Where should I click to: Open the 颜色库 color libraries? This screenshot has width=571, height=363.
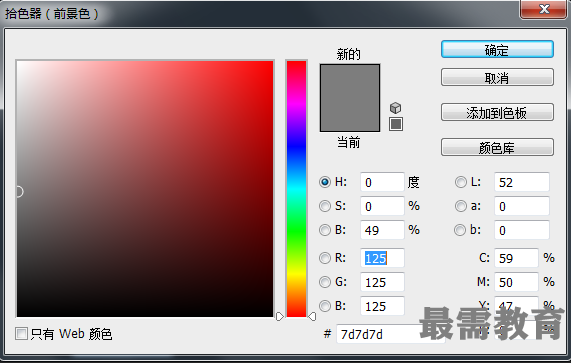click(x=497, y=147)
